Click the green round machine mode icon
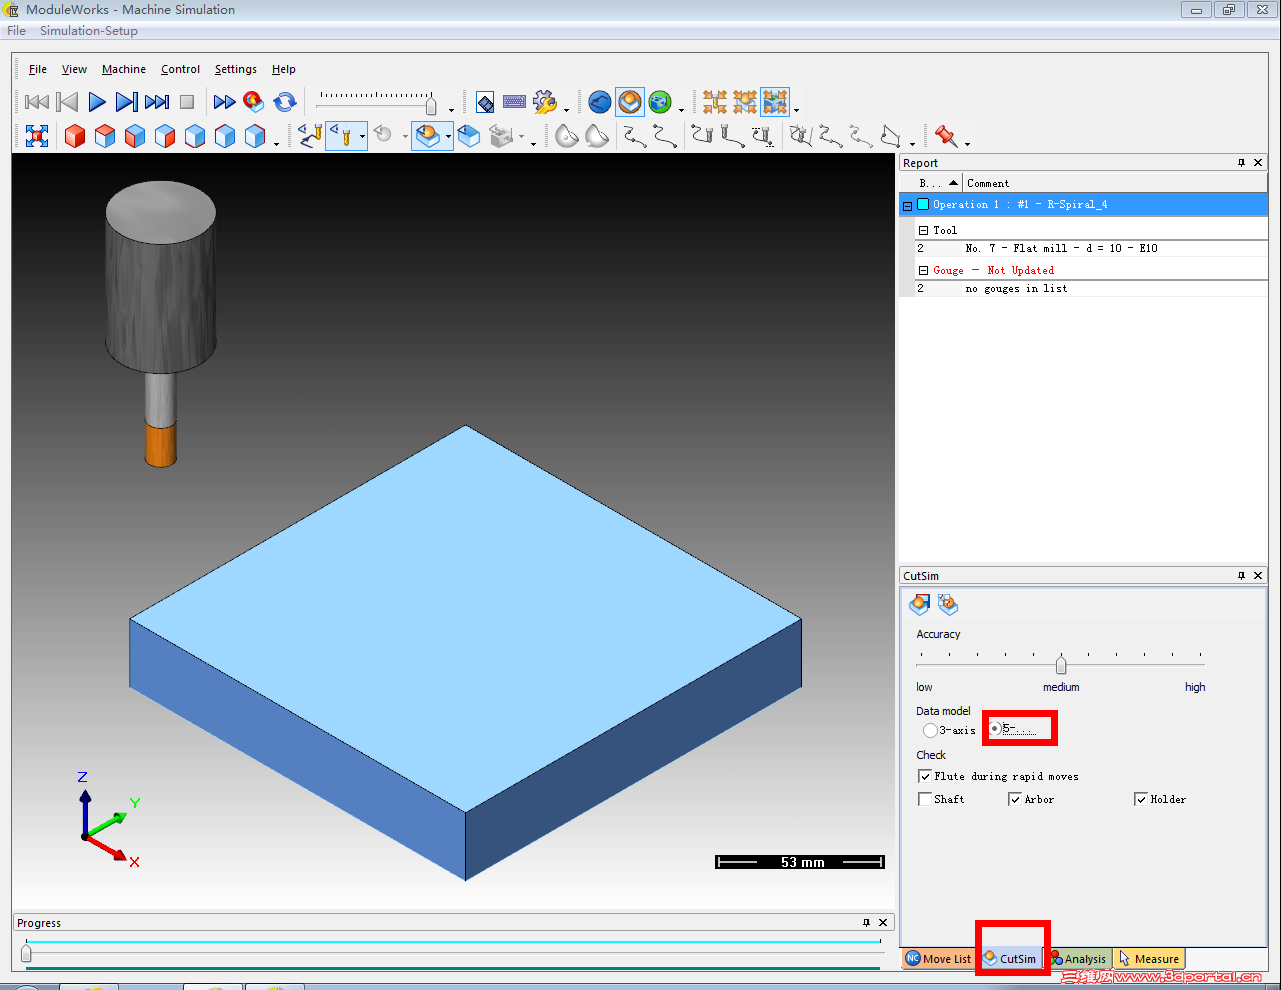 coord(660,102)
